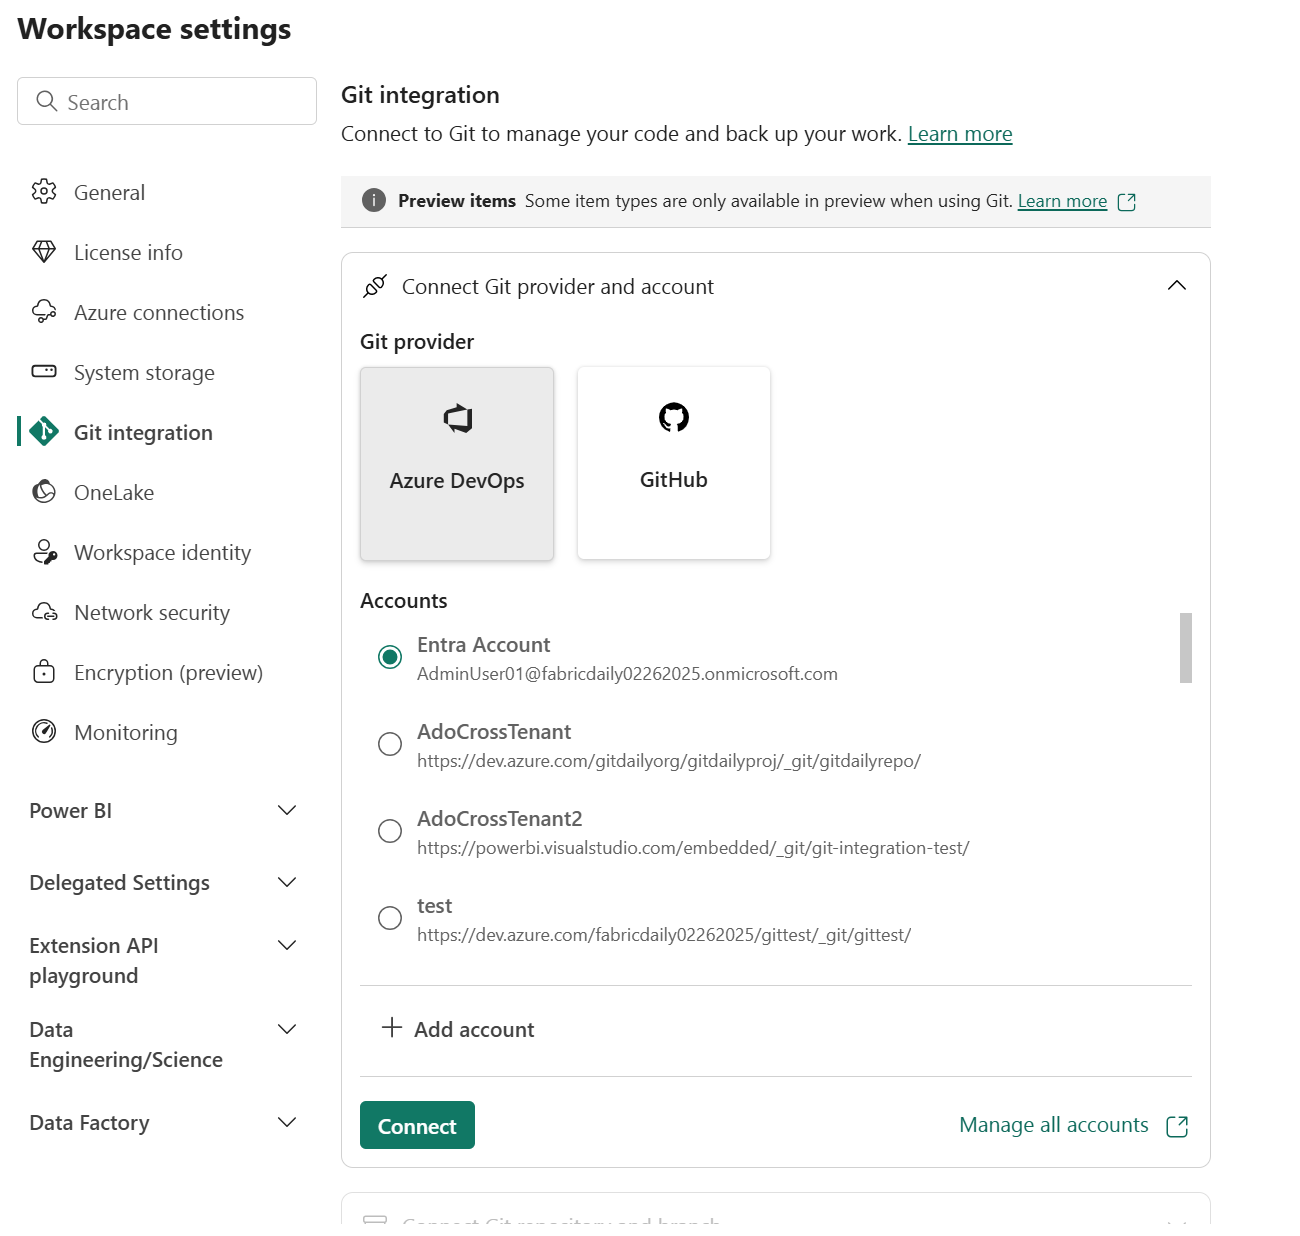The image size is (1300, 1236).
Task: Click the Connect Git provider and account title
Action: pyautogui.click(x=558, y=287)
